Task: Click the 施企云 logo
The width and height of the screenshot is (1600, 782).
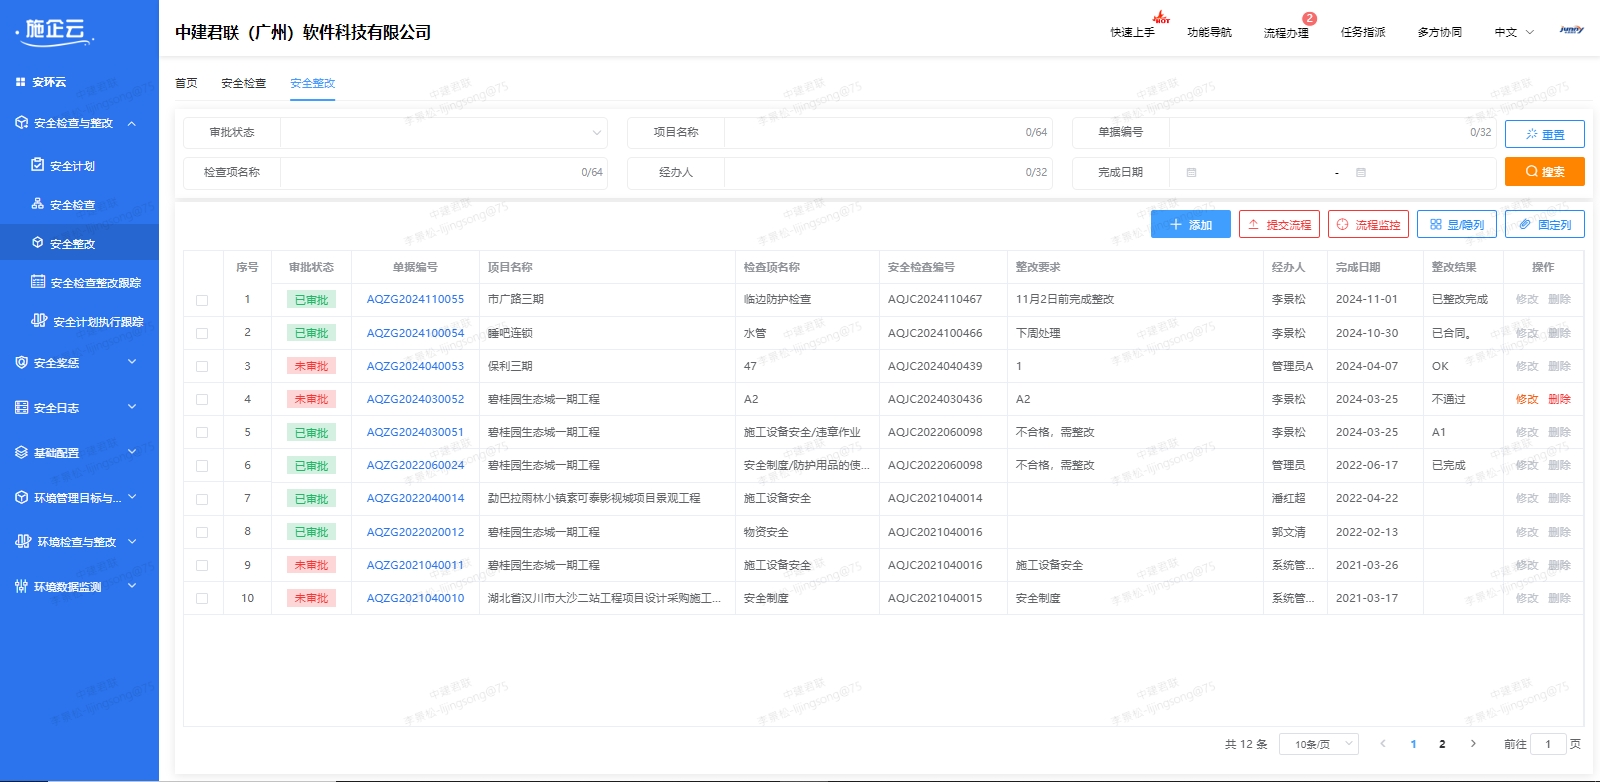Action: pos(56,32)
